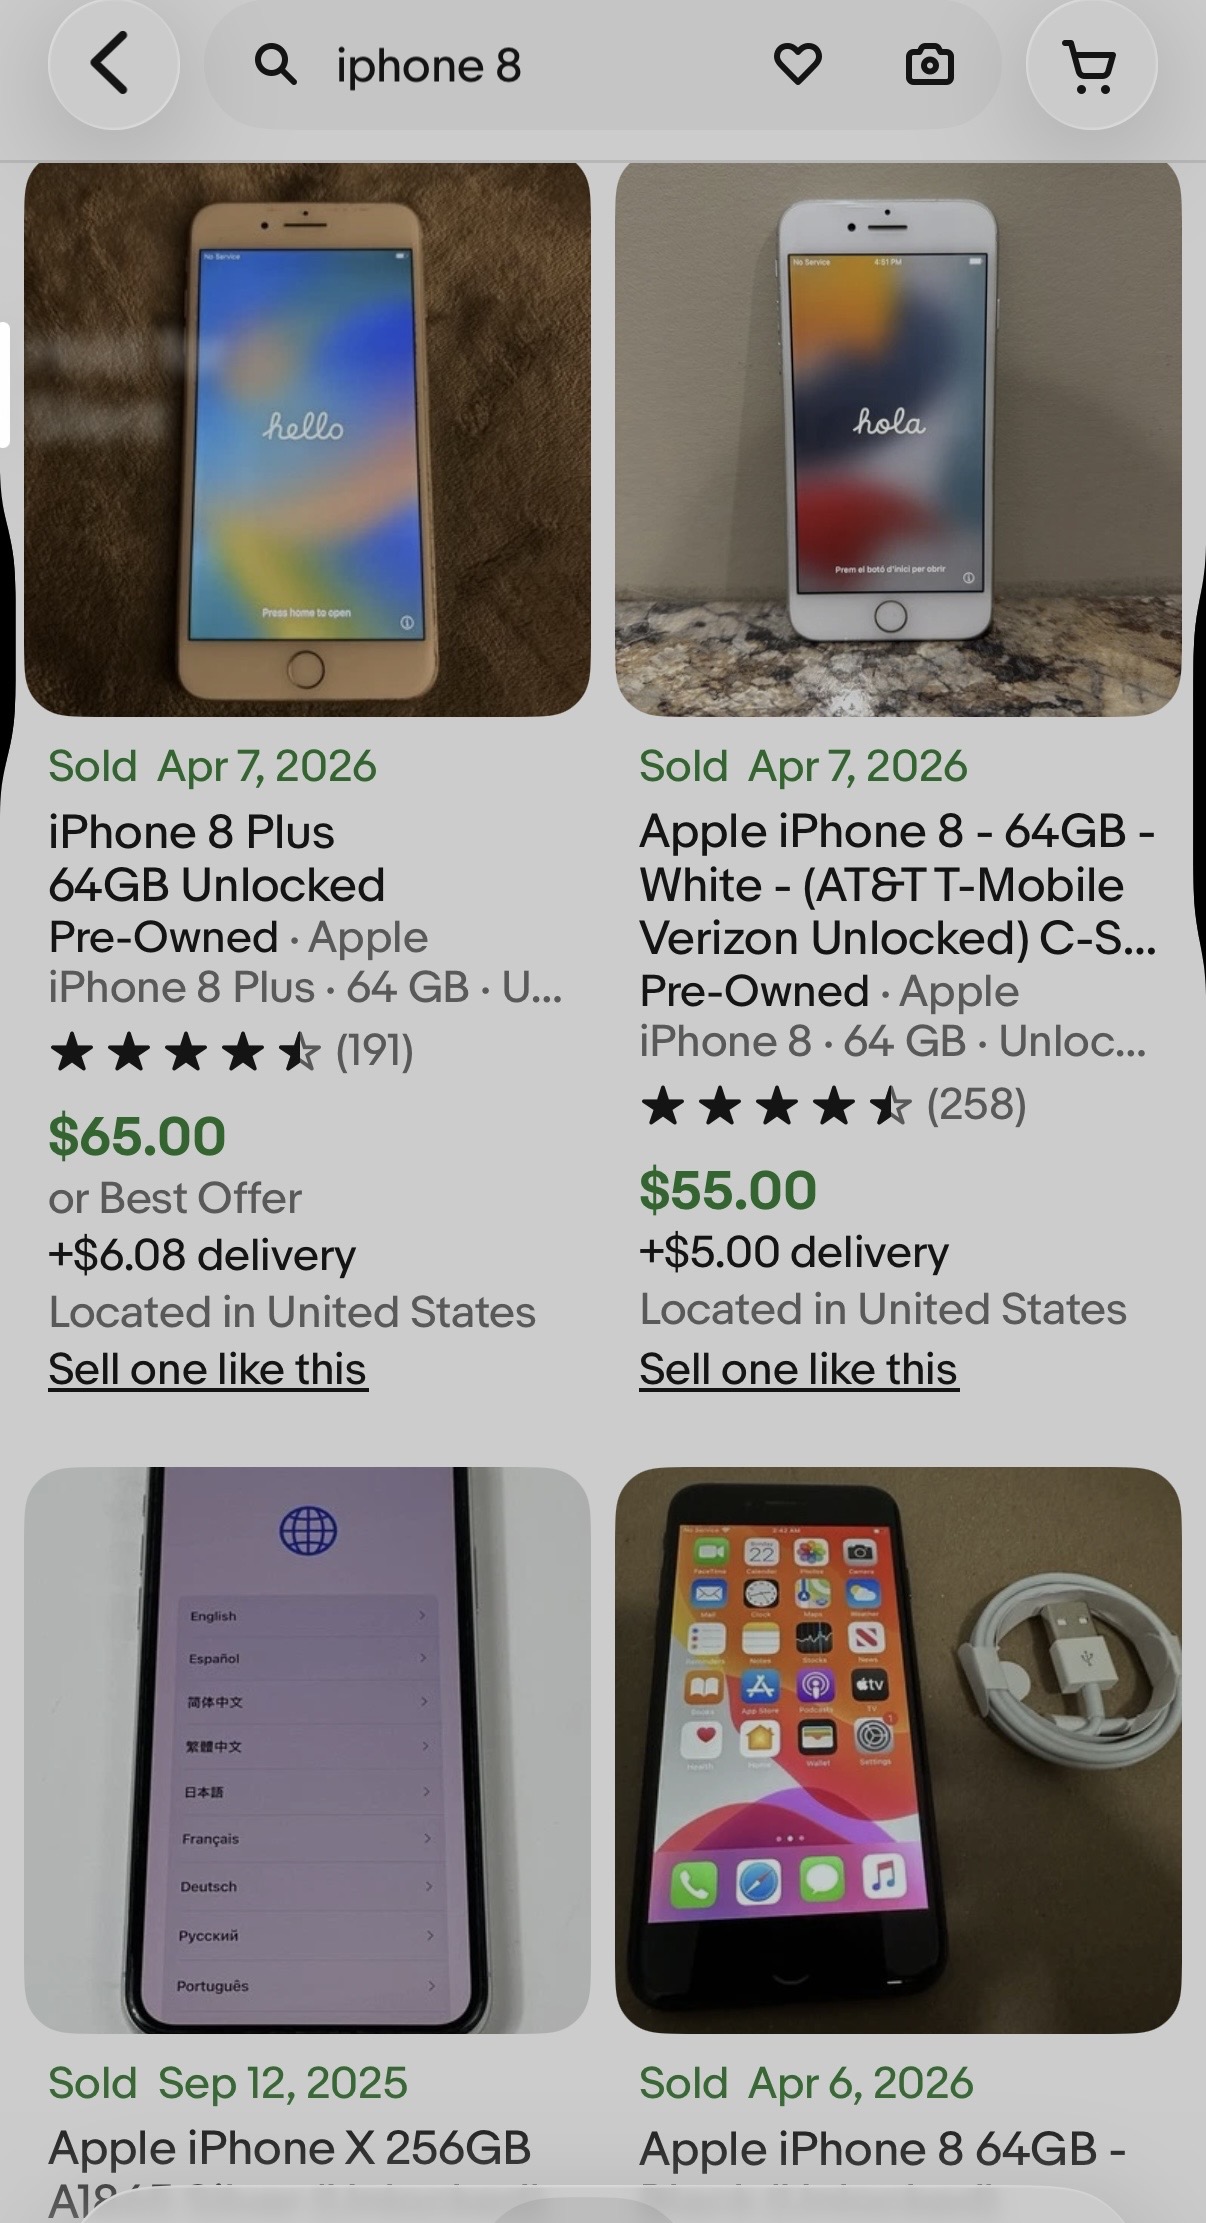This screenshot has width=1206, height=2223.
Task: Open the shopping cart
Action: point(1091,66)
